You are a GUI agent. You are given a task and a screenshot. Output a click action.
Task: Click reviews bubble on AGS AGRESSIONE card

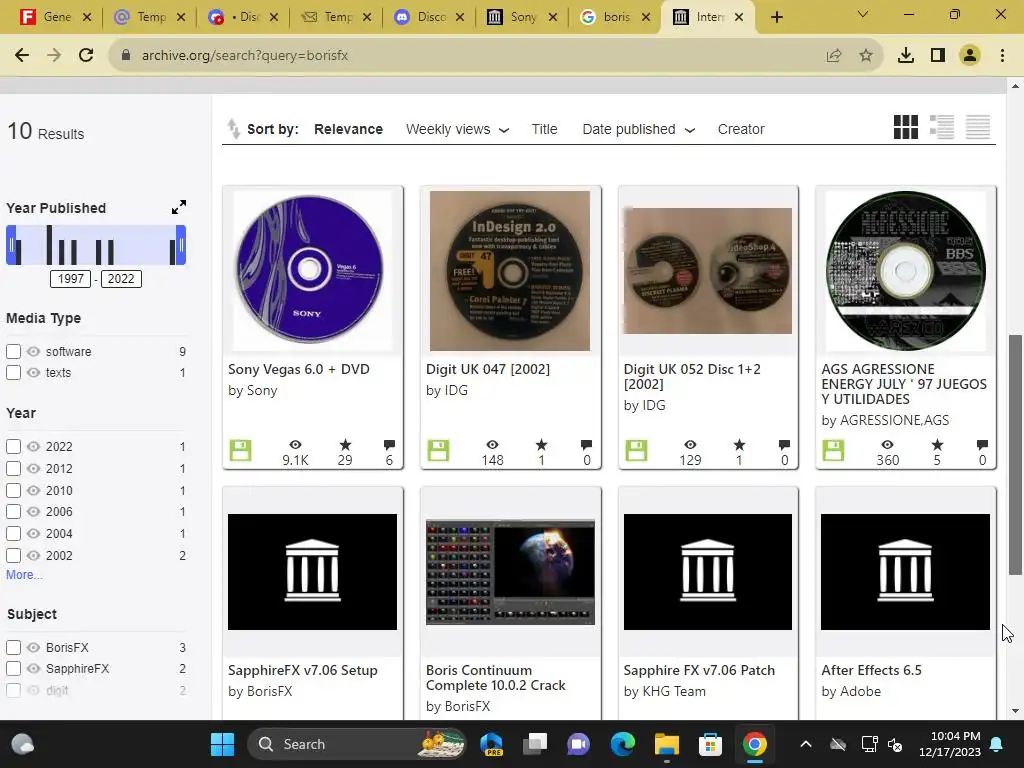pyautogui.click(x=982, y=445)
